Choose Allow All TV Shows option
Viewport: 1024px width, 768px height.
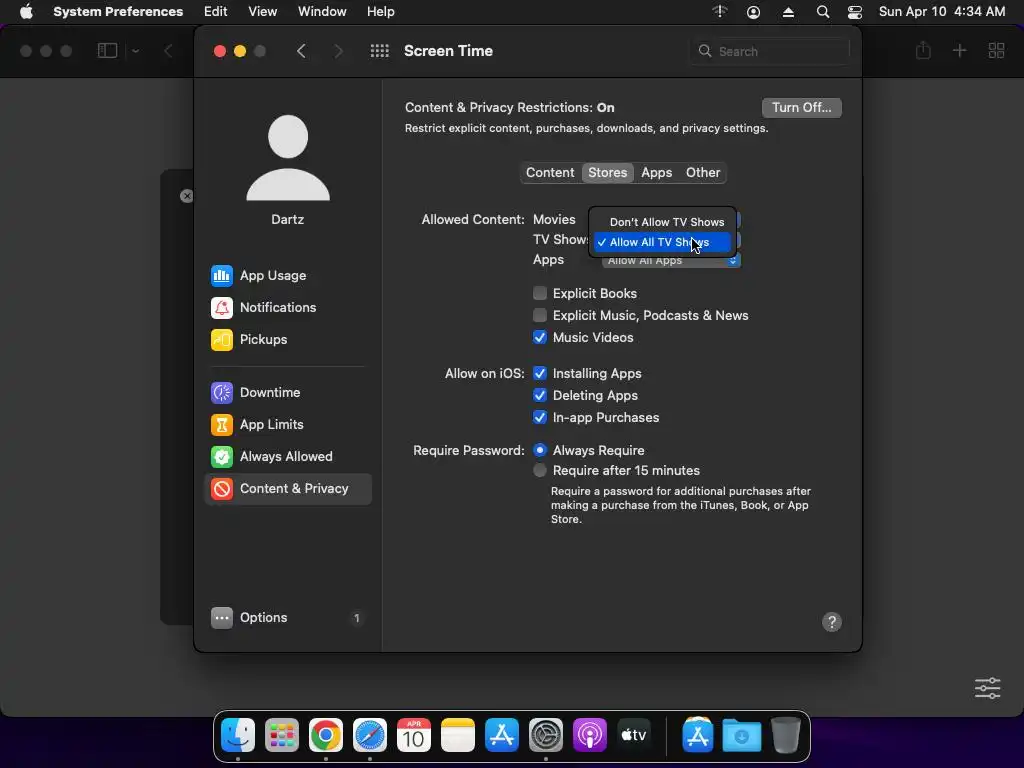click(662, 242)
